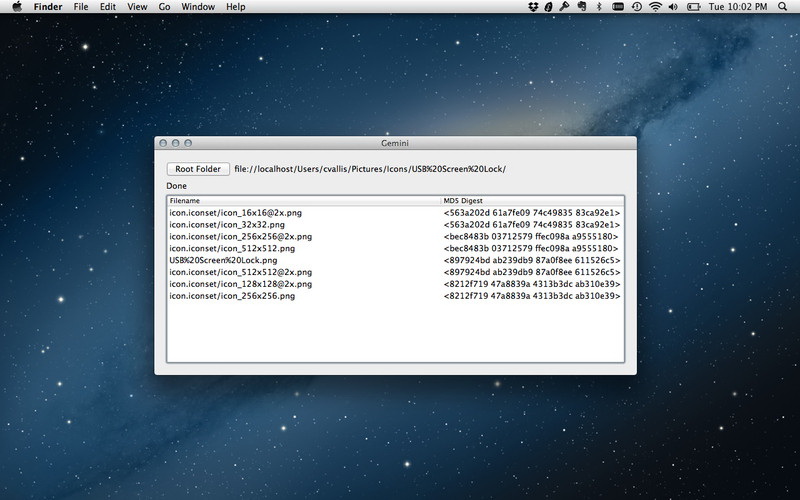800x500 pixels.
Task: Click the Time Machine status icon
Action: coord(636,7)
